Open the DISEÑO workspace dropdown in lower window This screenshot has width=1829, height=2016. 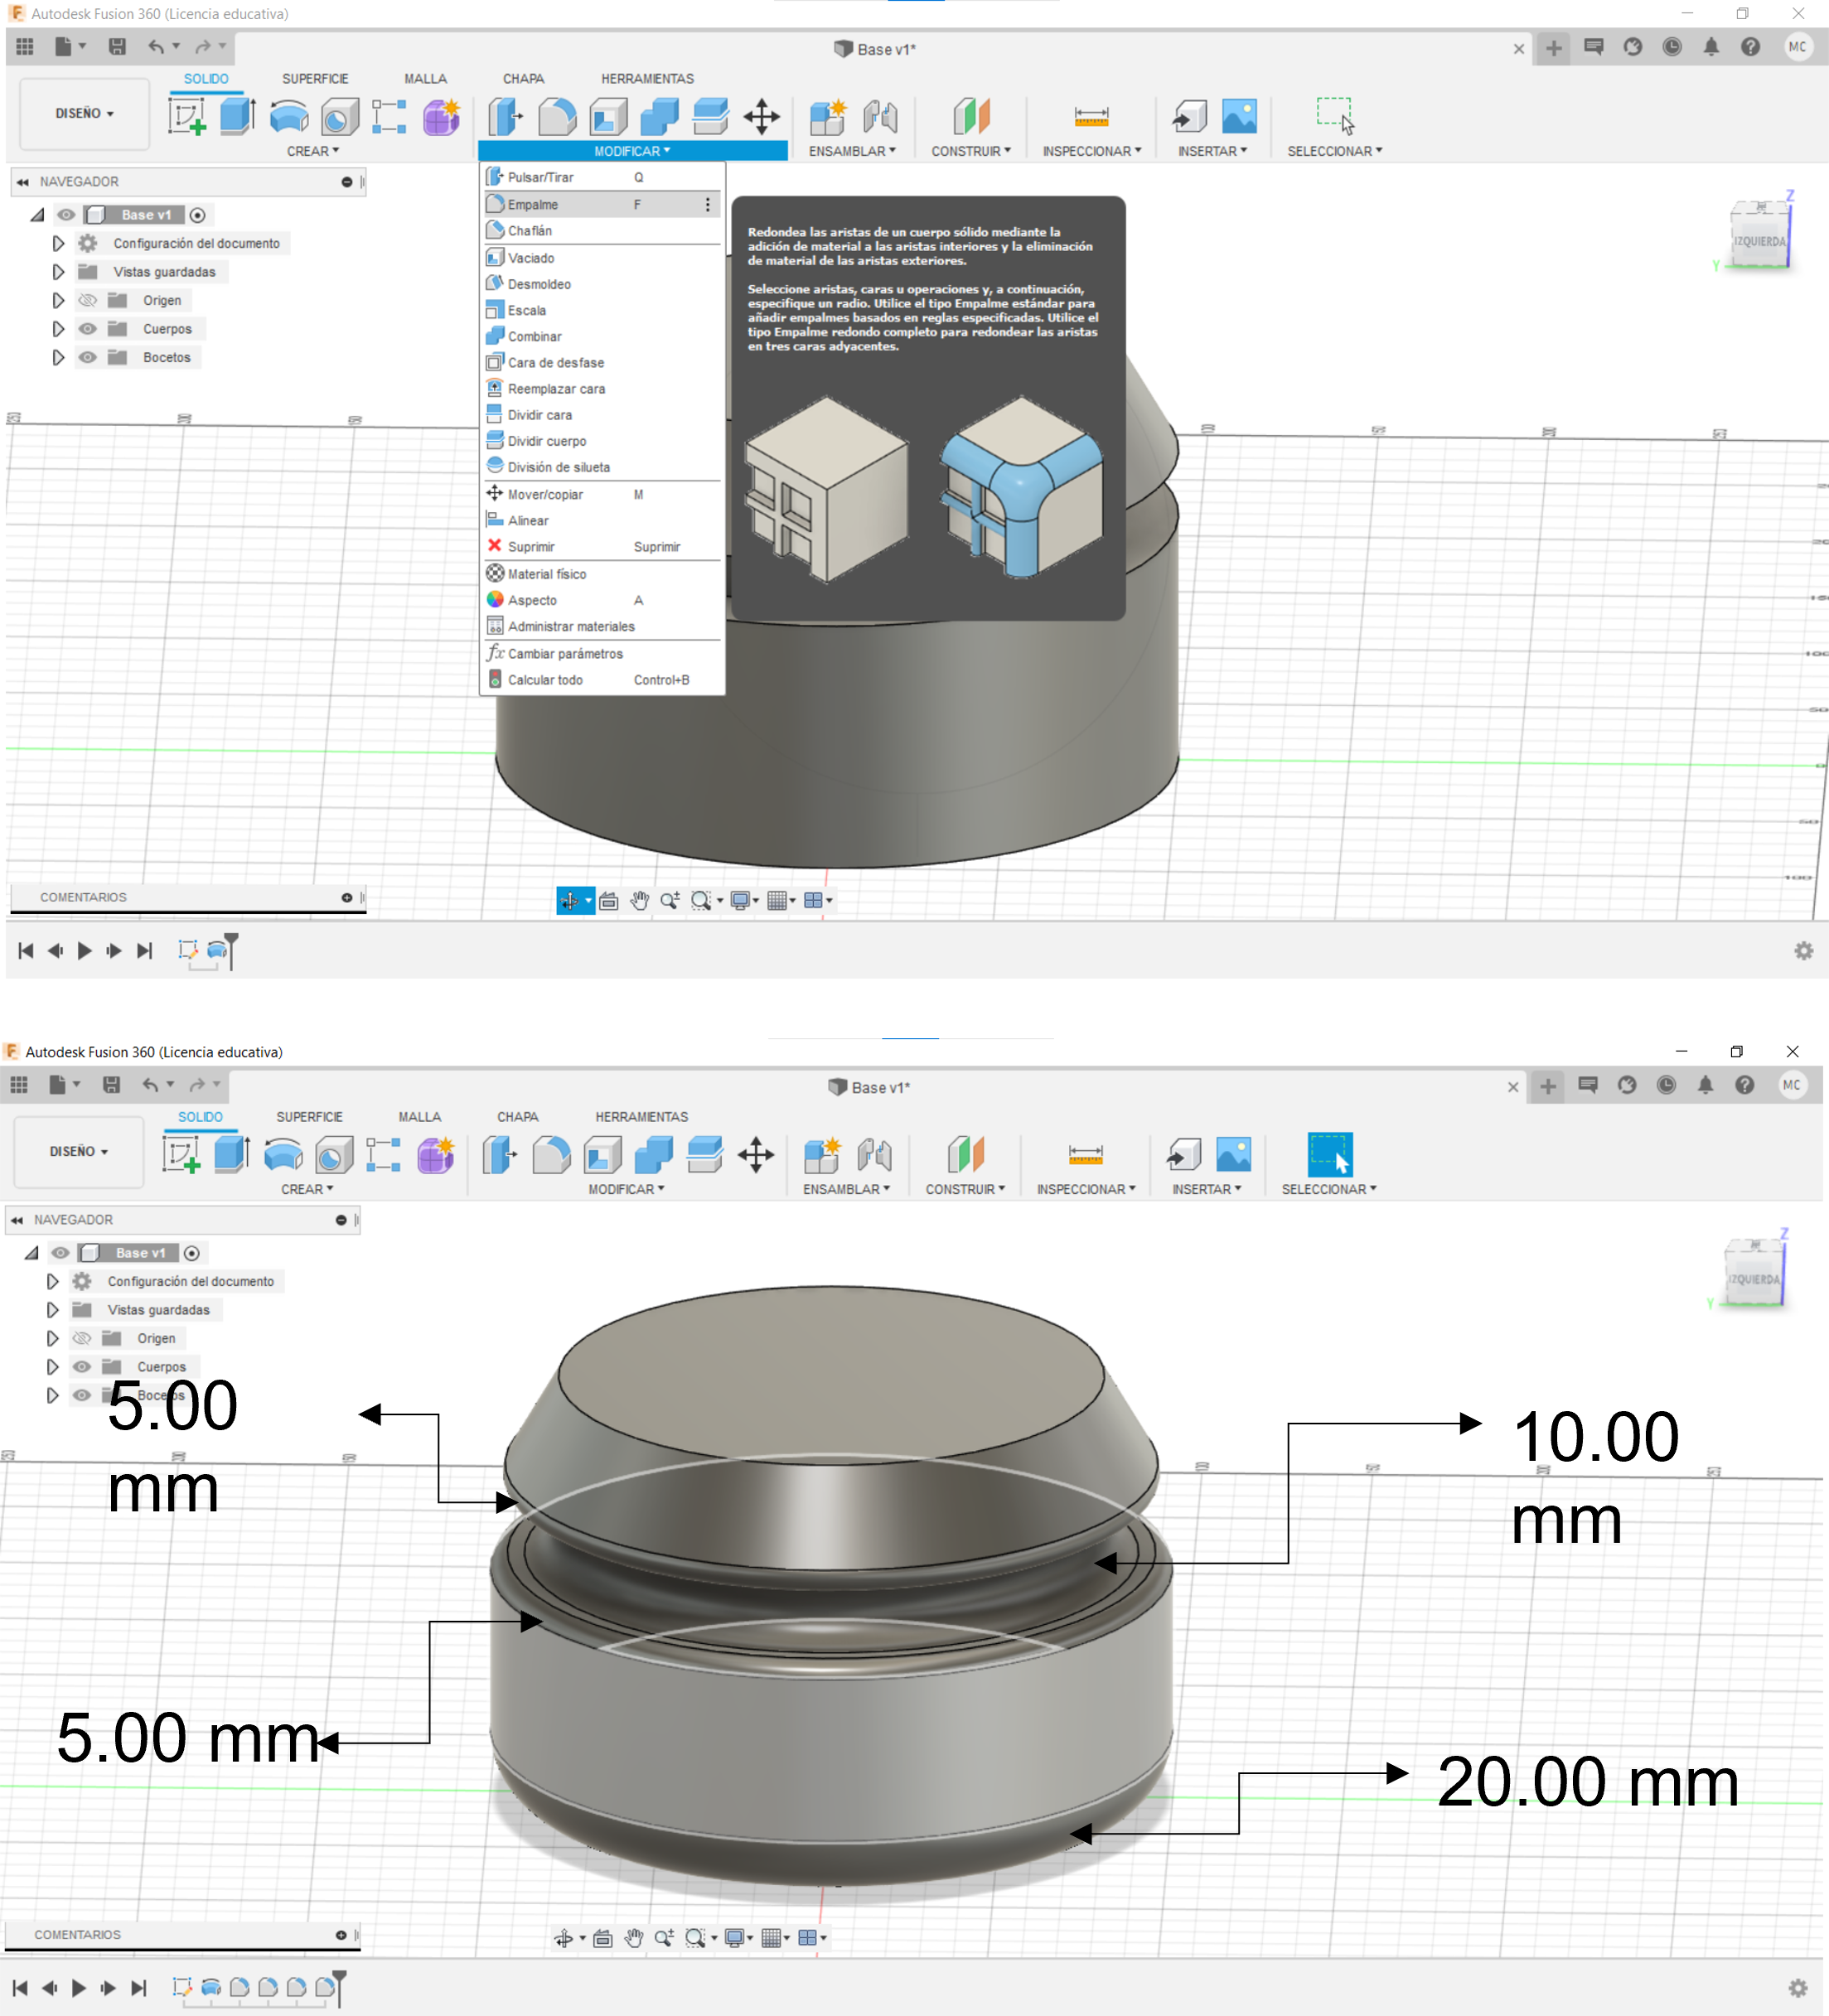78,1151
